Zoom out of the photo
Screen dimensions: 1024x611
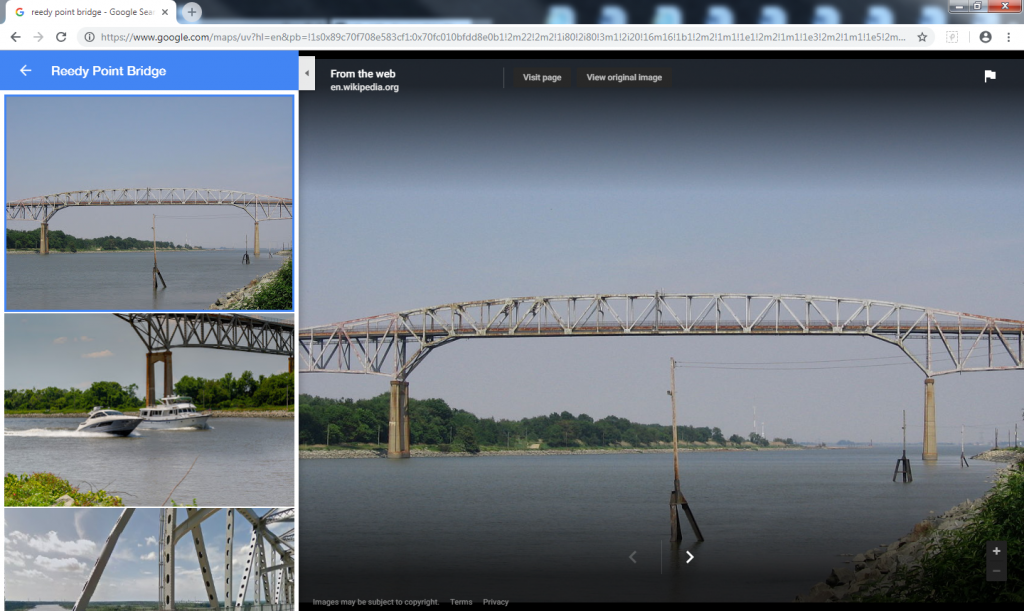(x=995, y=571)
